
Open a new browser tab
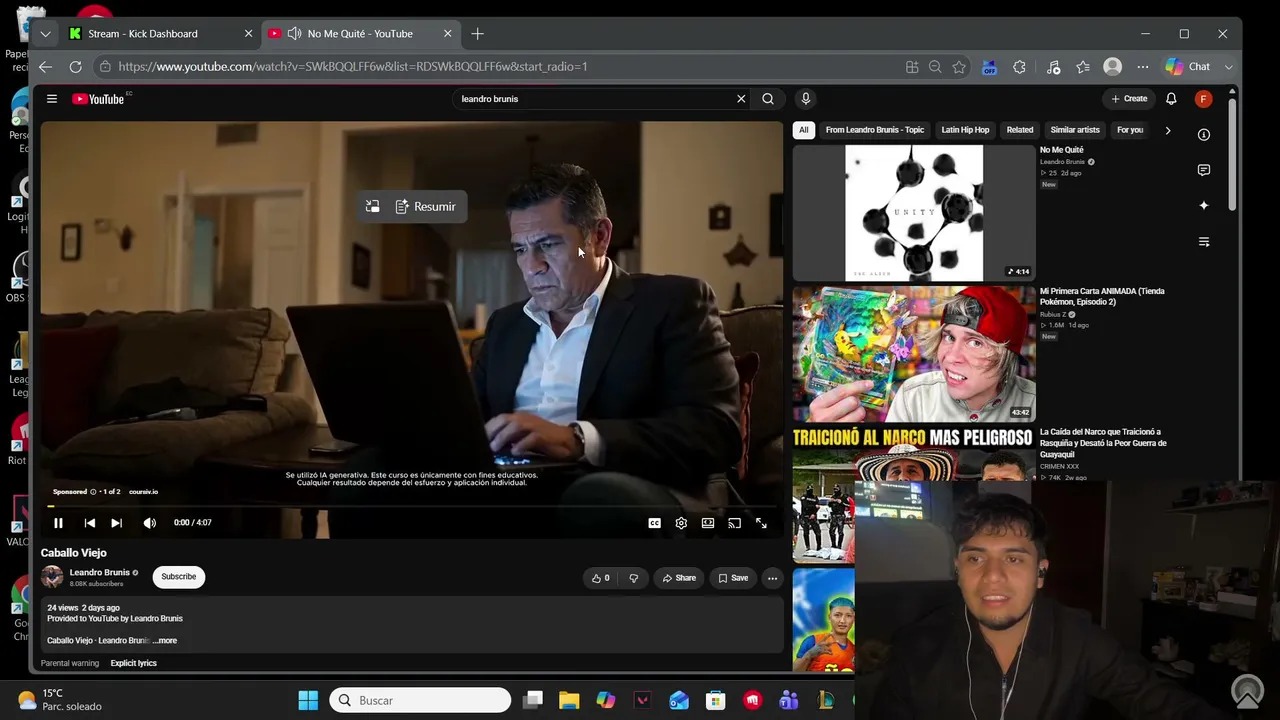pos(477,34)
